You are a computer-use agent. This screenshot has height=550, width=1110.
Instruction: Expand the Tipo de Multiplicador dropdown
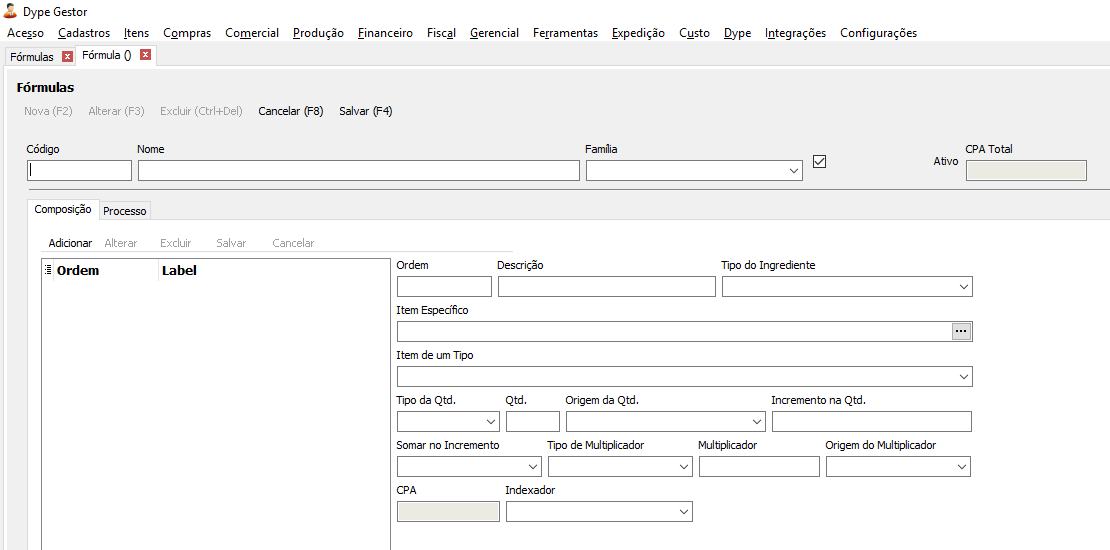click(683, 467)
